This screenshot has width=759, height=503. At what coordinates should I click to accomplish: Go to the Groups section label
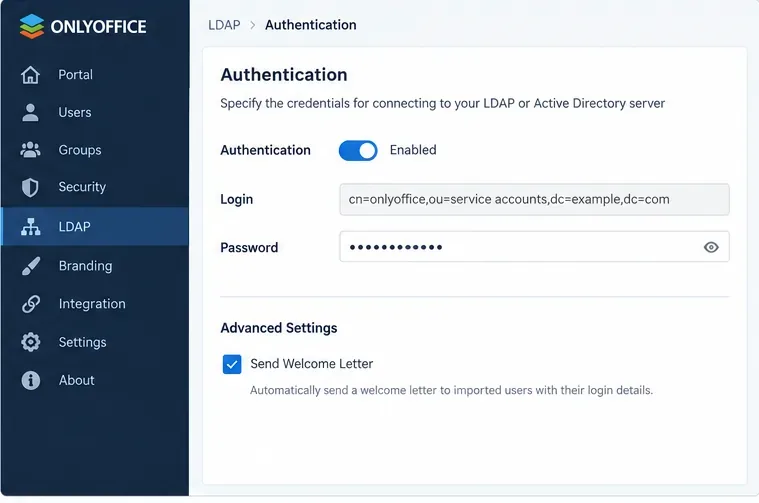pos(80,150)
